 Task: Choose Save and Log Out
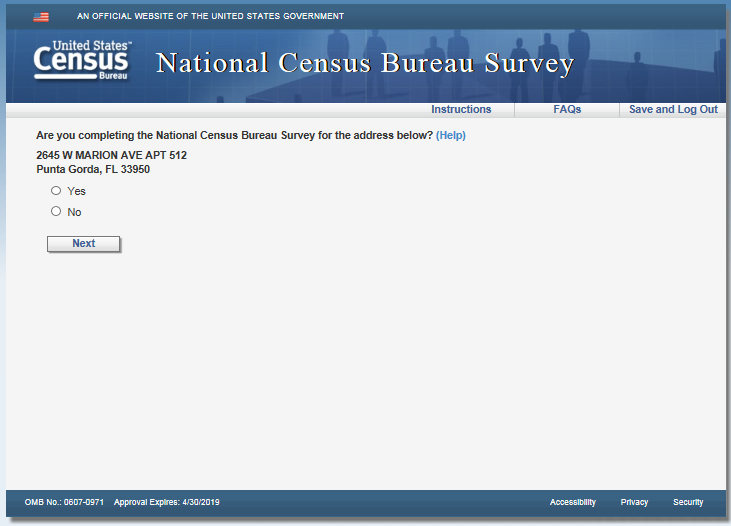point(673,109)
